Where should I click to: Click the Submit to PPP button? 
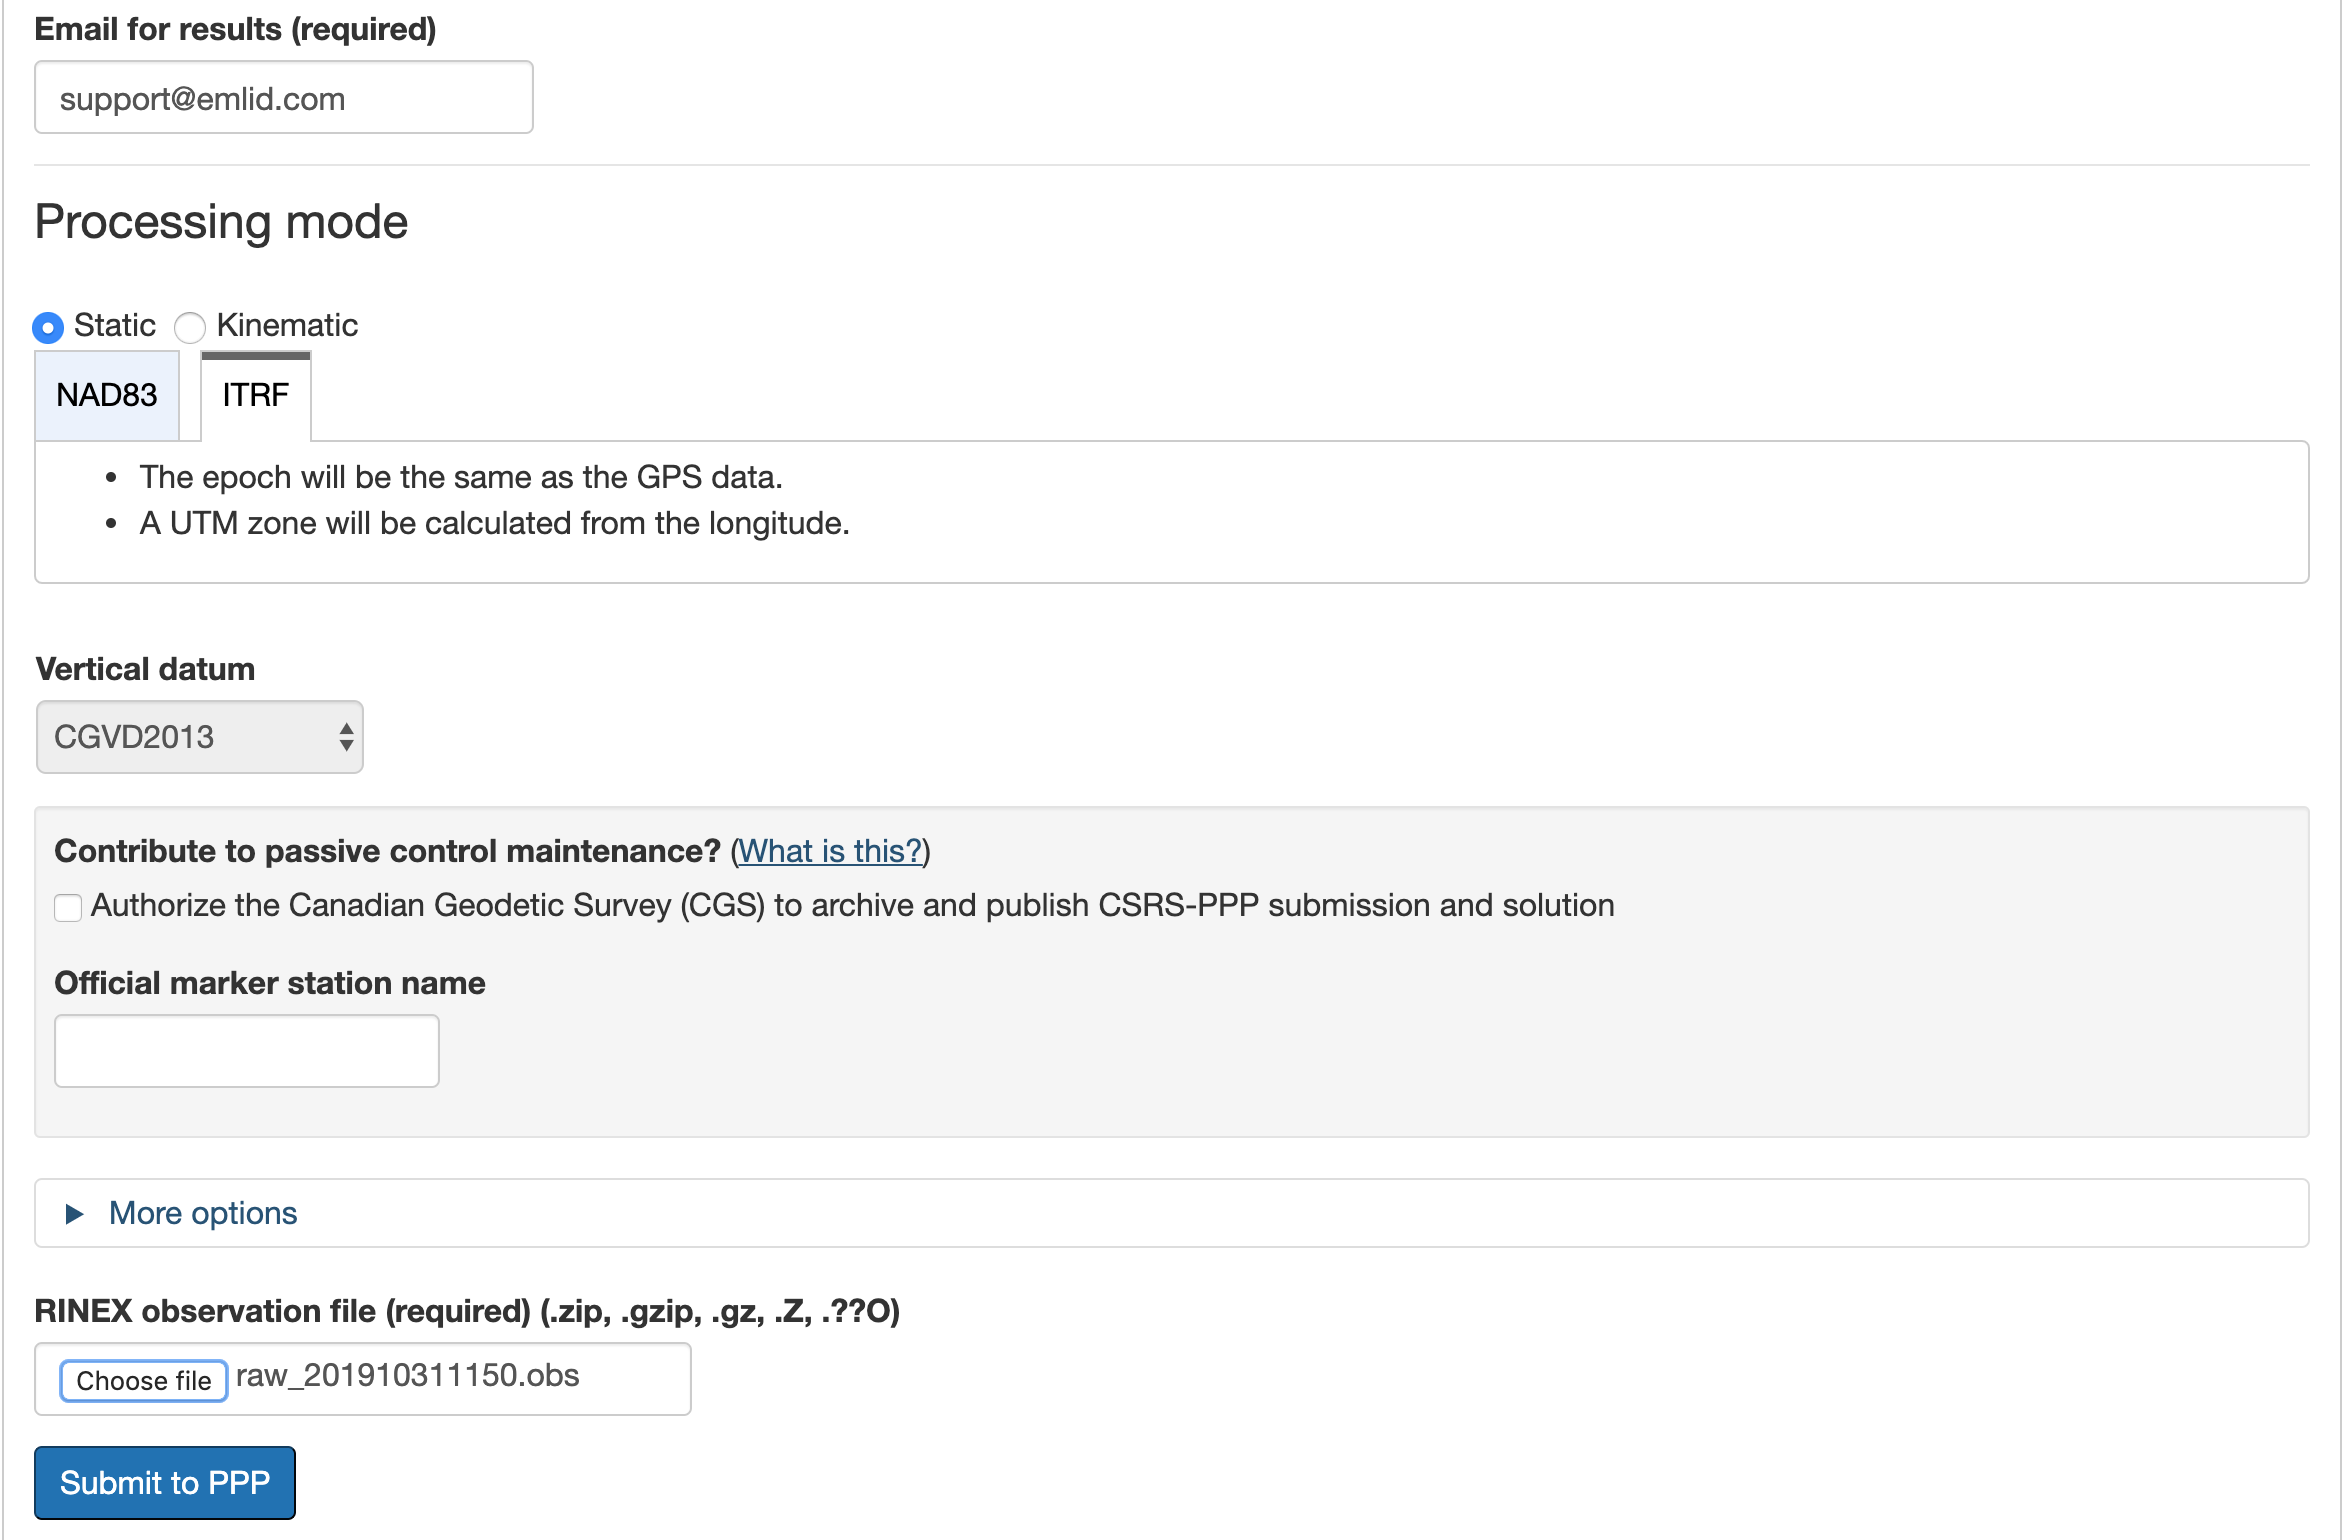pos(165,1482)
